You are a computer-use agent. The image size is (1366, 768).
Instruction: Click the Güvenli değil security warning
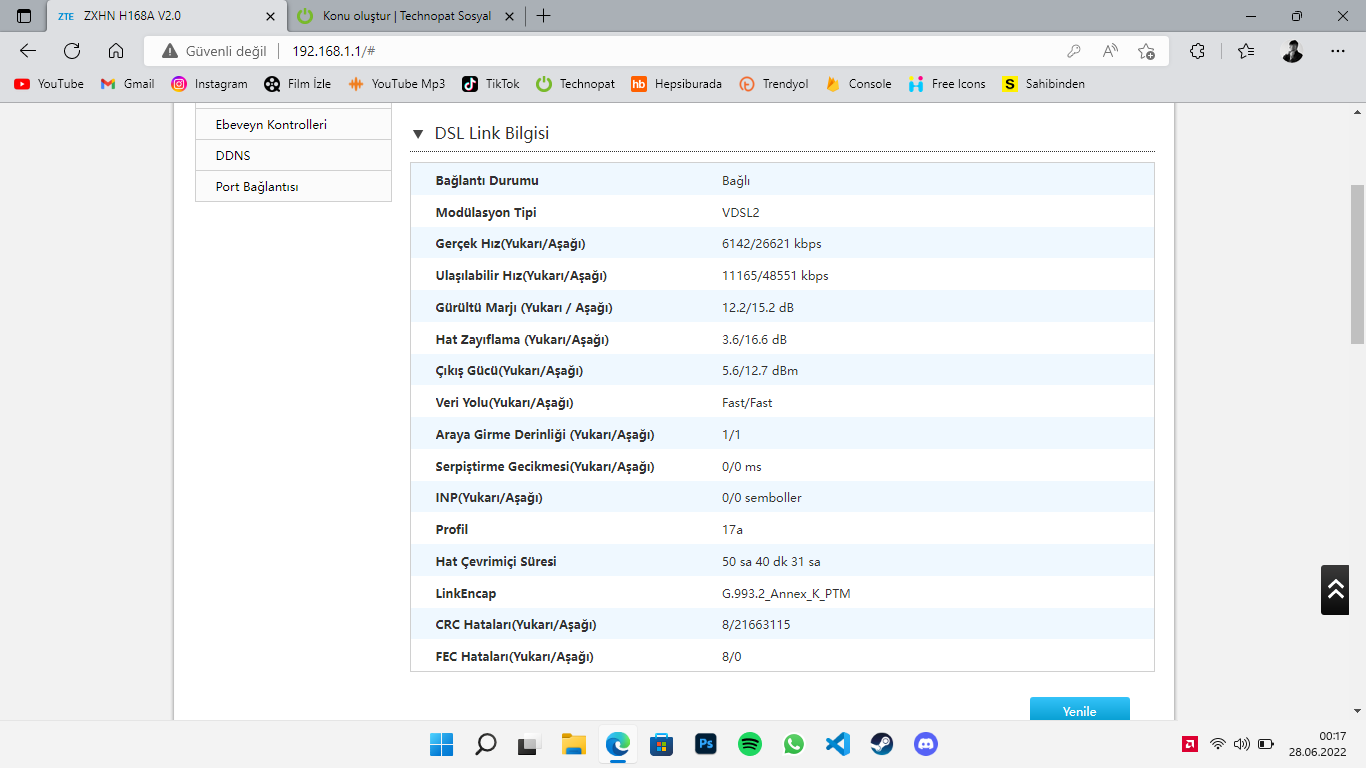[x=215, y=51]
